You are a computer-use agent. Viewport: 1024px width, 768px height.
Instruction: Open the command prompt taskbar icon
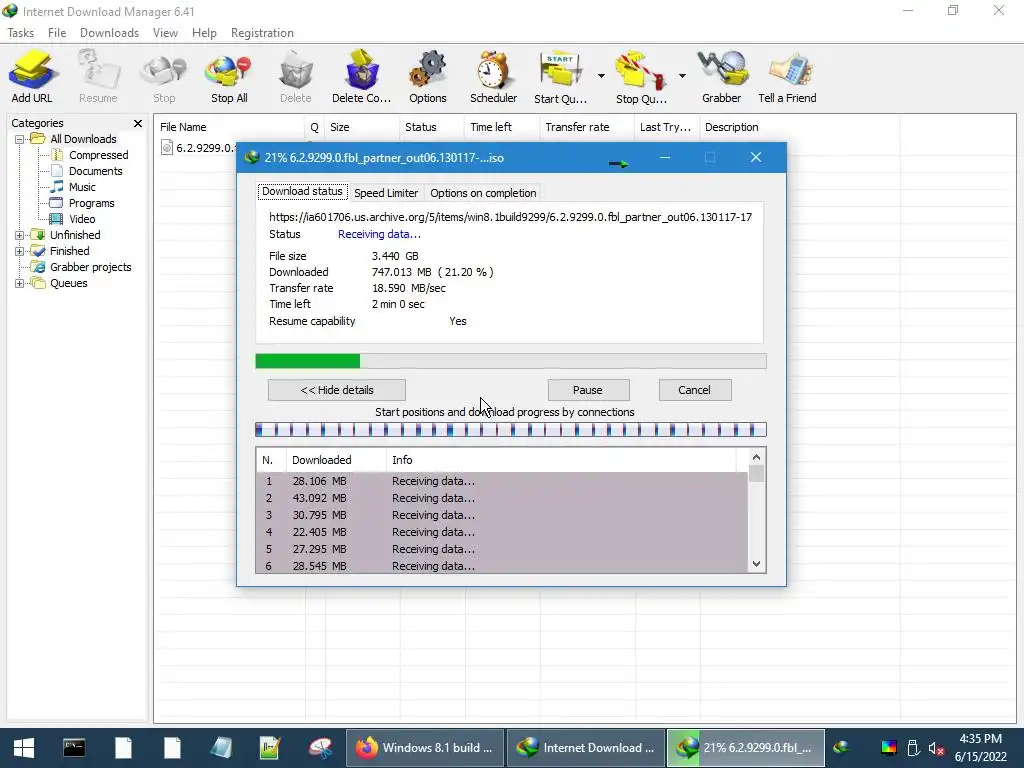tap(74, 748)
